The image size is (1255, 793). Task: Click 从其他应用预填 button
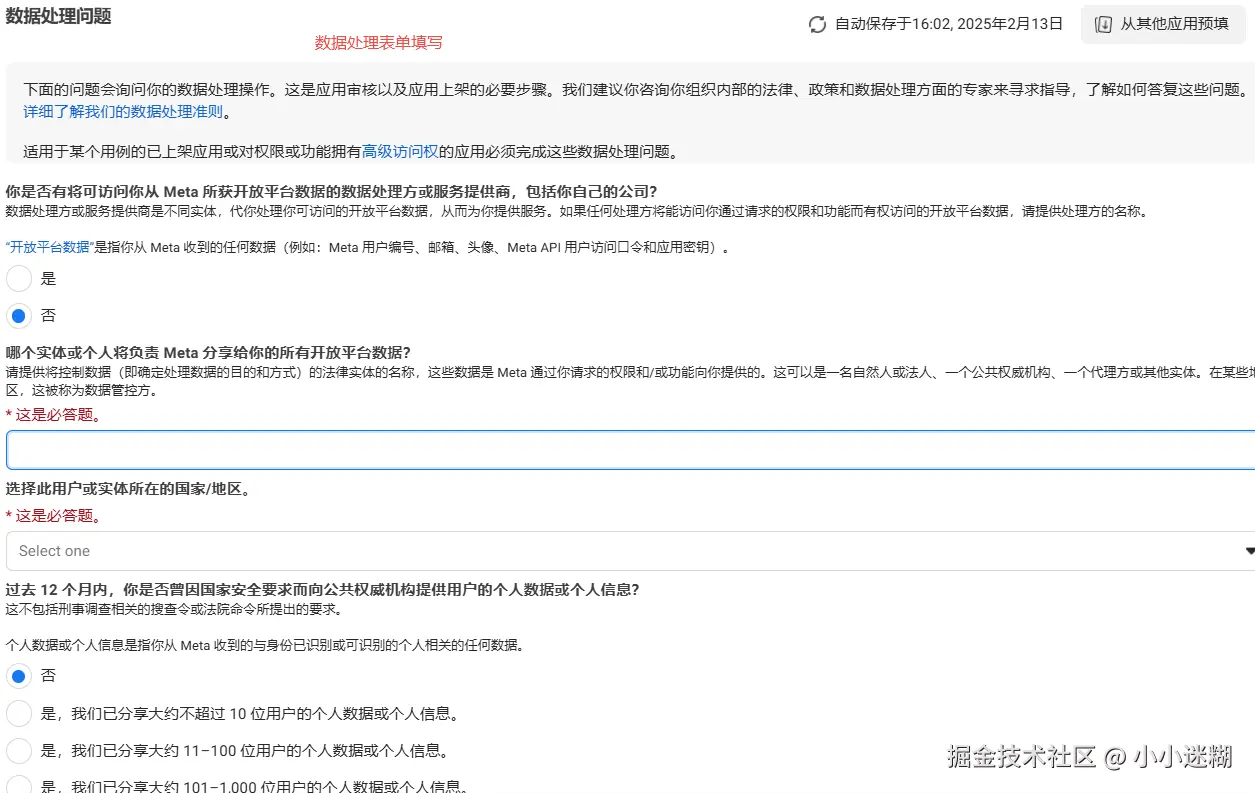pyautogui.click(x=1163, y=24)
